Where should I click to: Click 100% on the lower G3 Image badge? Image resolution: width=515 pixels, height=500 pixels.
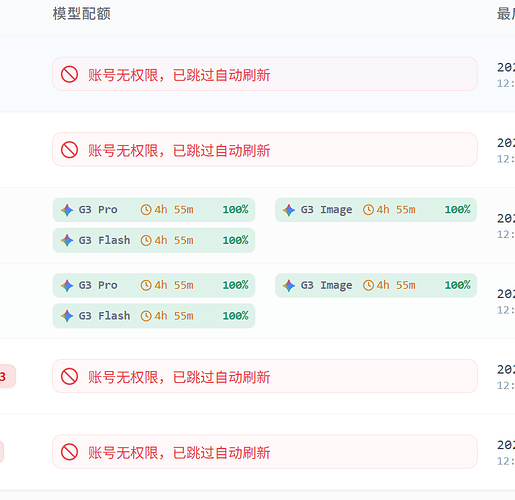click(457, 285)
